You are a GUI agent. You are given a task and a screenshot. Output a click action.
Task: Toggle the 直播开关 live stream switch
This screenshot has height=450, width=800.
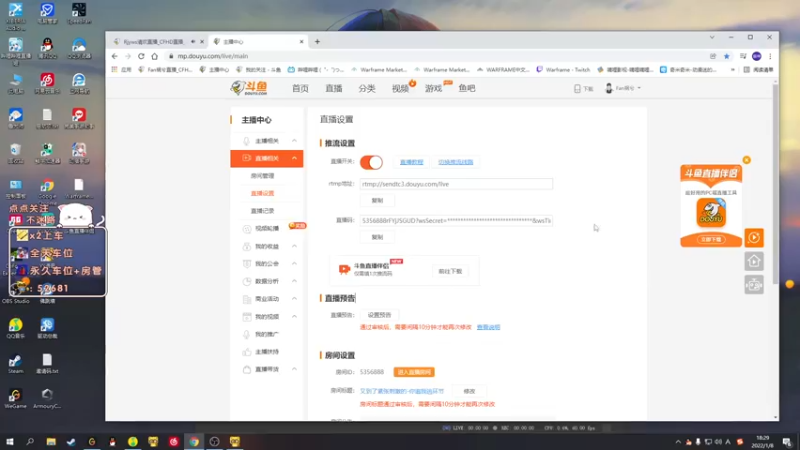pyautogui.click(x=371, y=162)
